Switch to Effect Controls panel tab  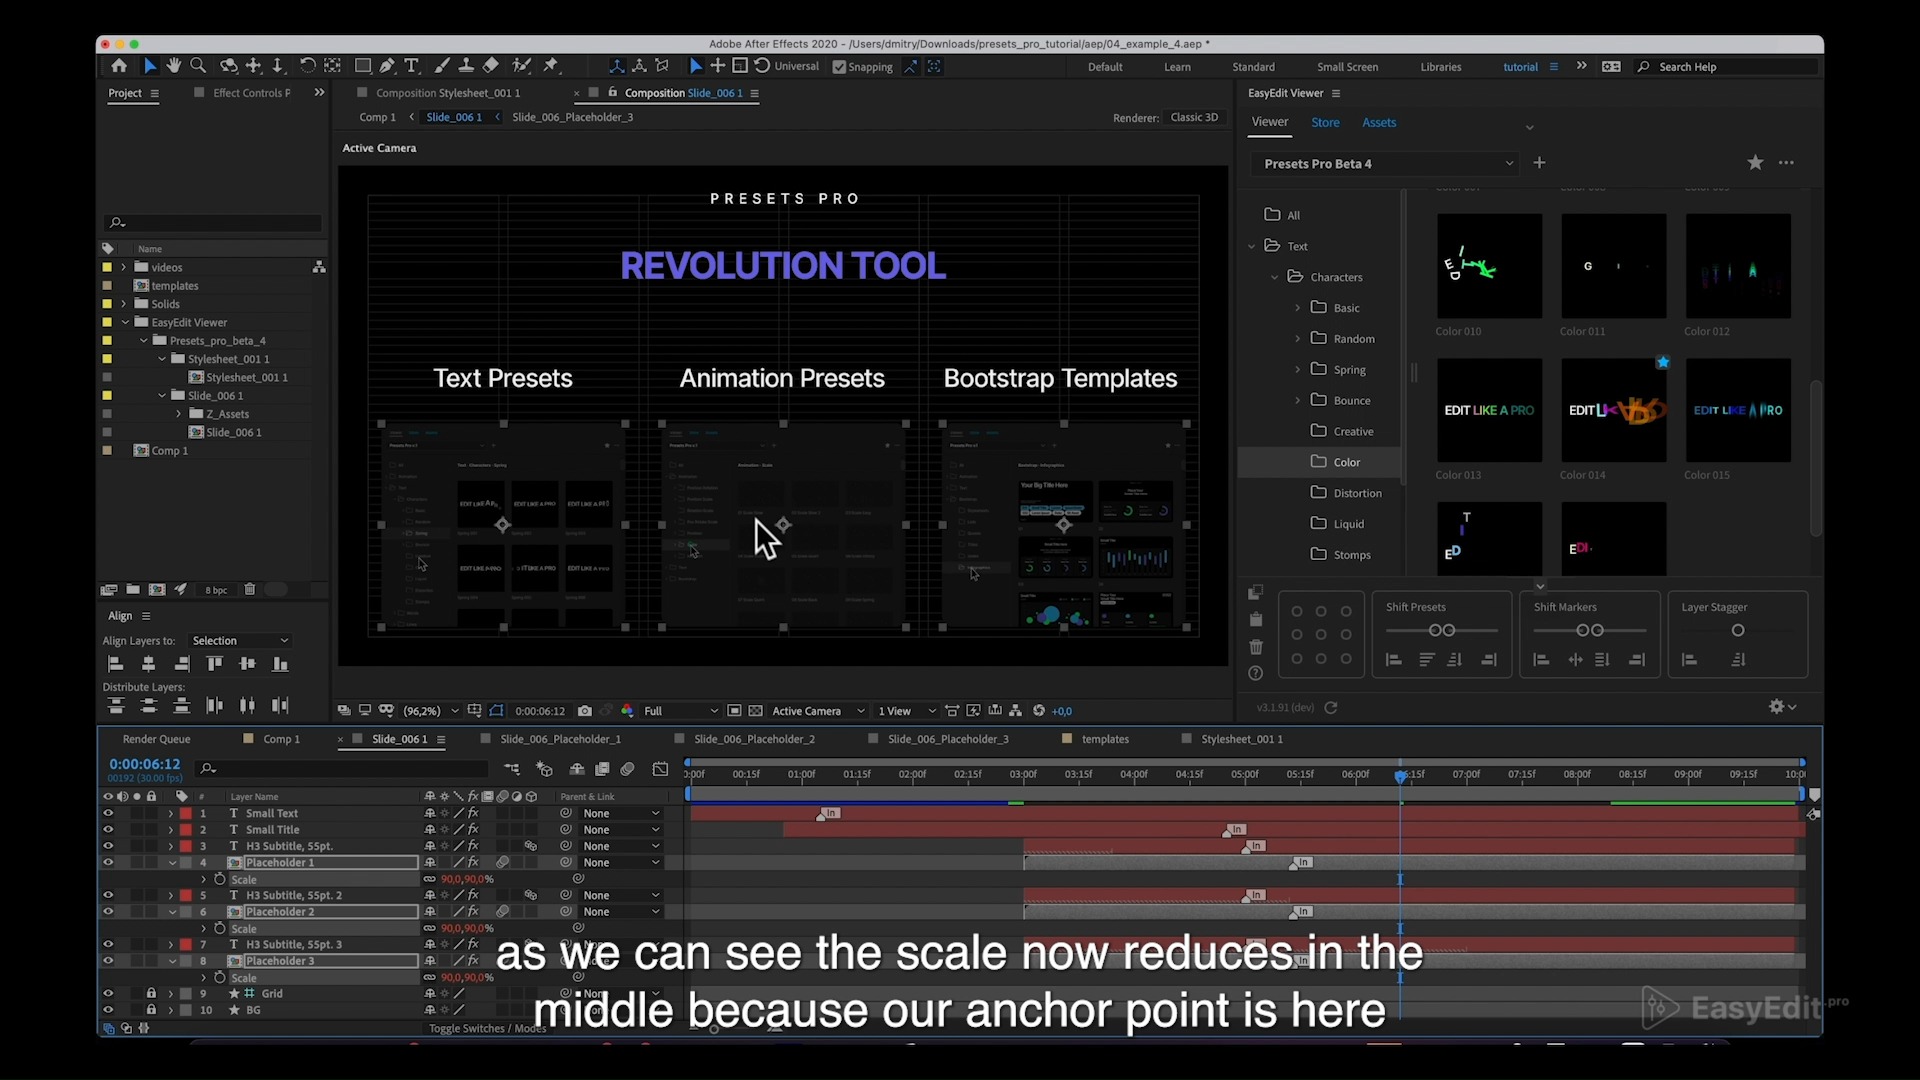tap(251, 93)
